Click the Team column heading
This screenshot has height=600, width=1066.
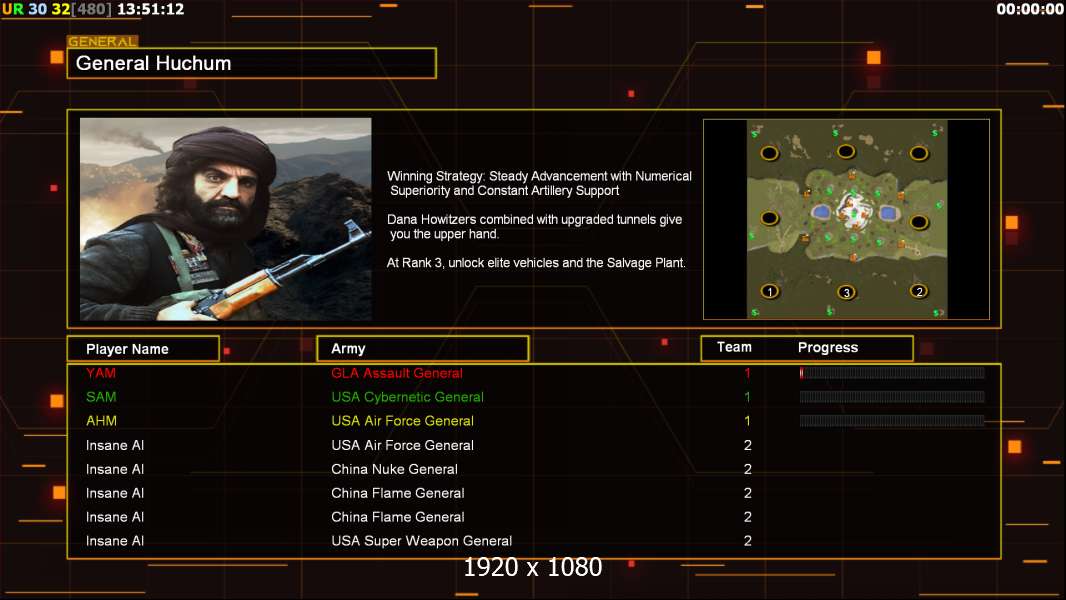point(734,347)
